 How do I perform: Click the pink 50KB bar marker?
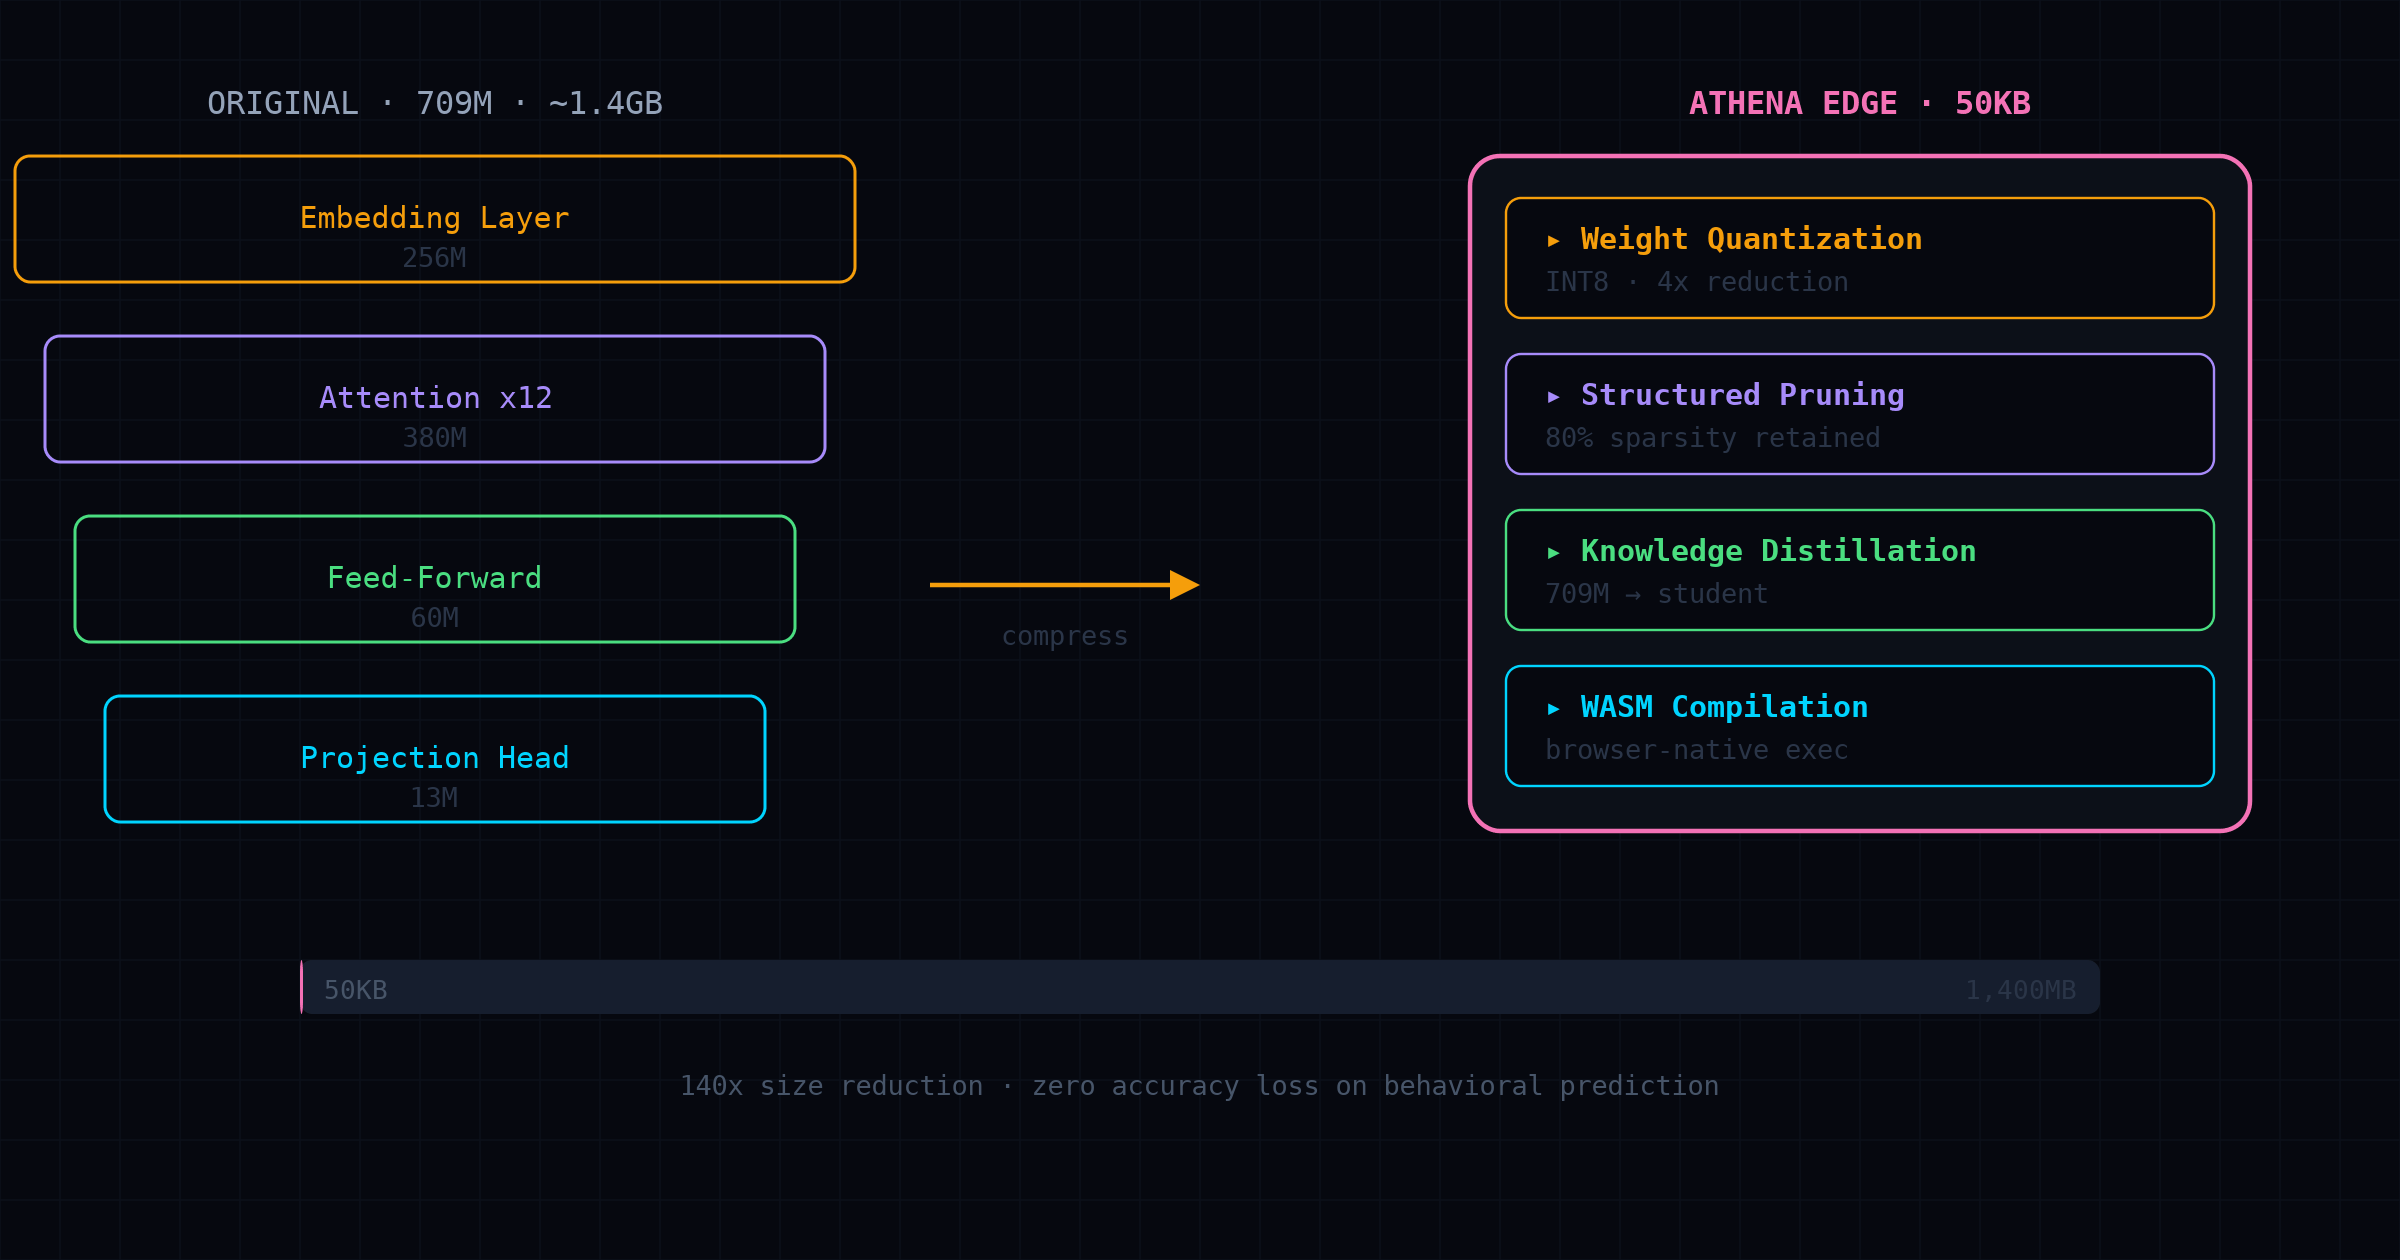point(302,987)
